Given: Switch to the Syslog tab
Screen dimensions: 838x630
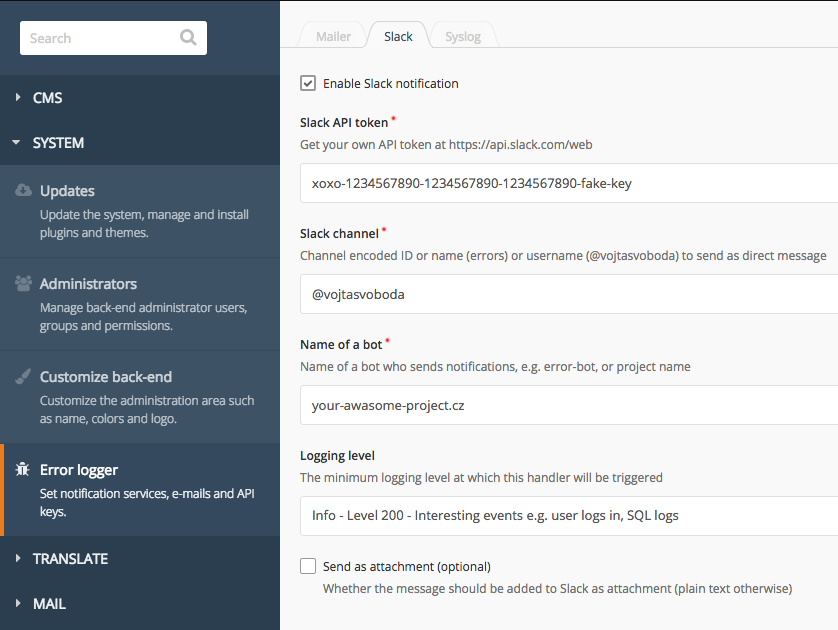Looking at the screenshot, I should point(463,36).
